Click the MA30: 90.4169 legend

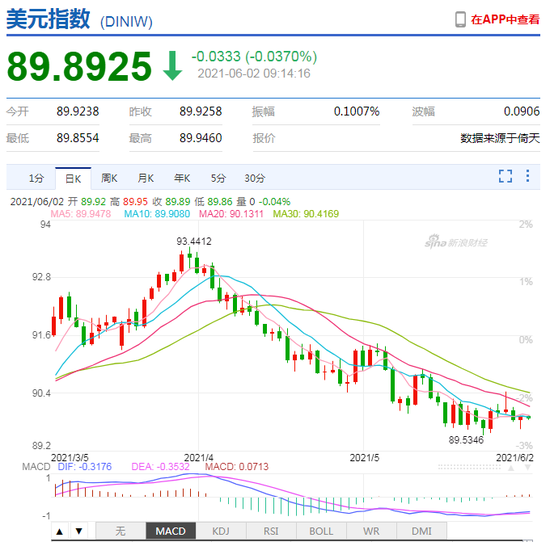pos(306,214)
